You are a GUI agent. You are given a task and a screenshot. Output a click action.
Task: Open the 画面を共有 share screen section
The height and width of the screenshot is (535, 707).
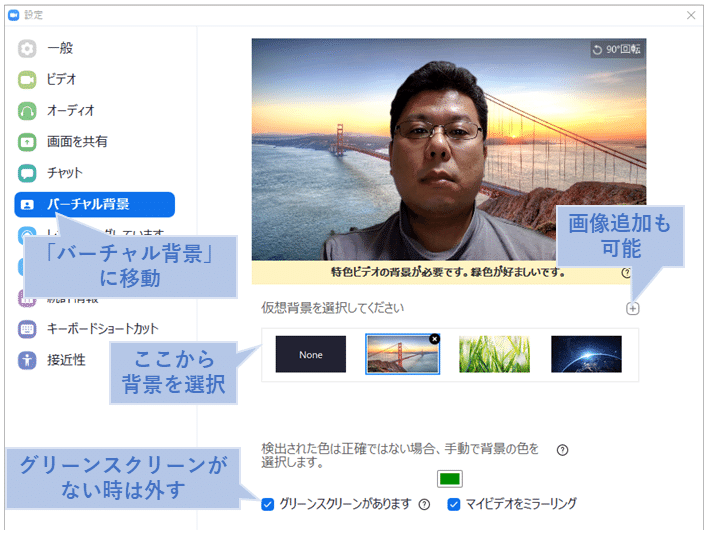point(77,142)
